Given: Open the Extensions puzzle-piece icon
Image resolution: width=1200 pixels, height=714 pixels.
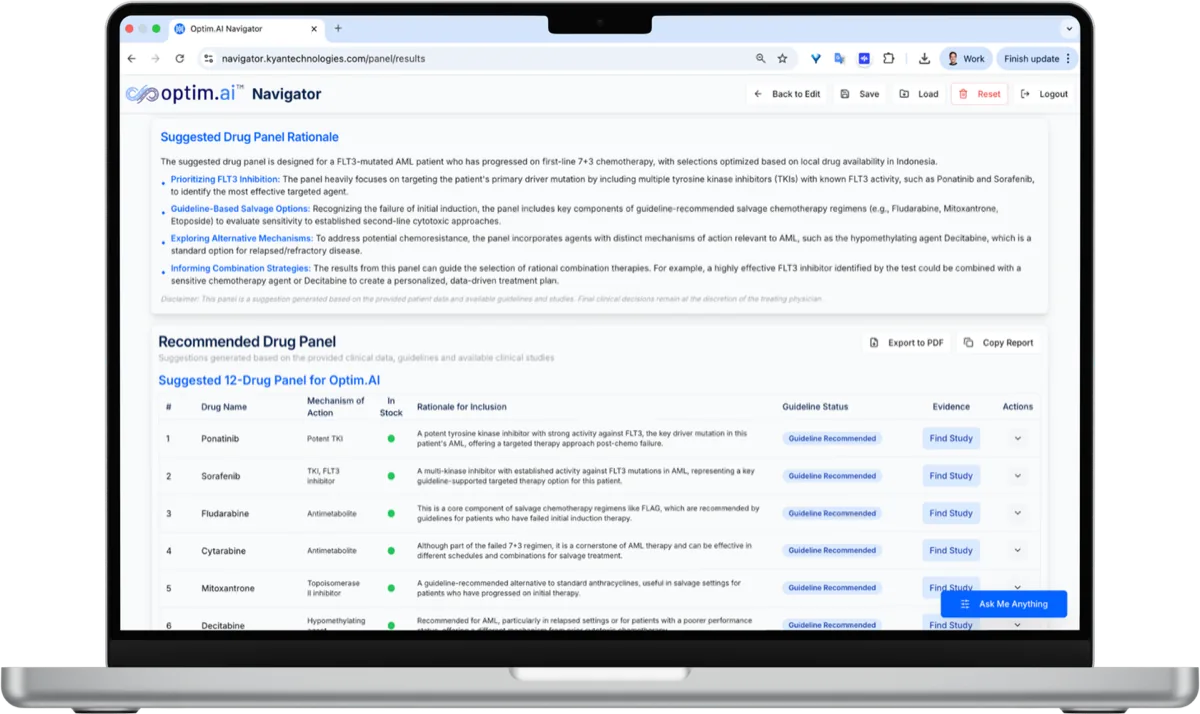Looking at the screenshot, I should (x=888, y=59).
